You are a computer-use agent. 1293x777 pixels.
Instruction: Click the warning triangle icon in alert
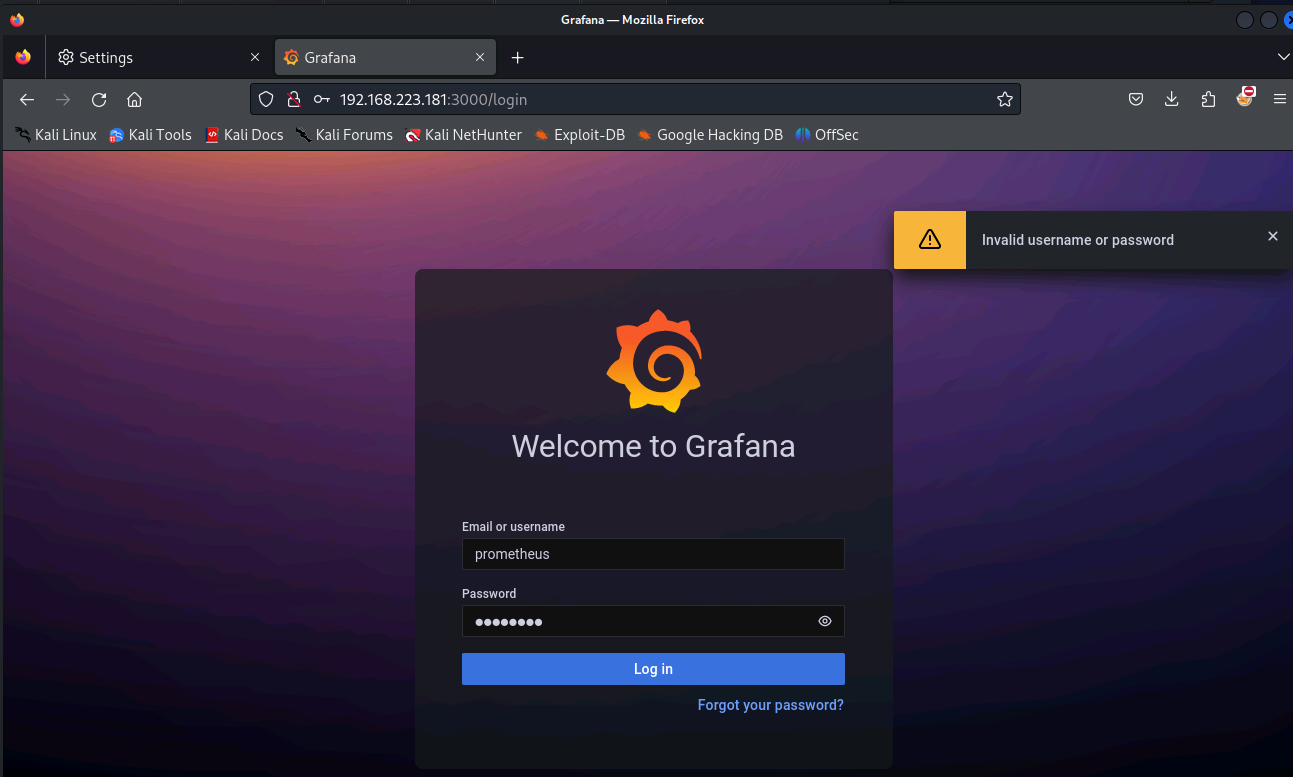[x=930, y=240]
